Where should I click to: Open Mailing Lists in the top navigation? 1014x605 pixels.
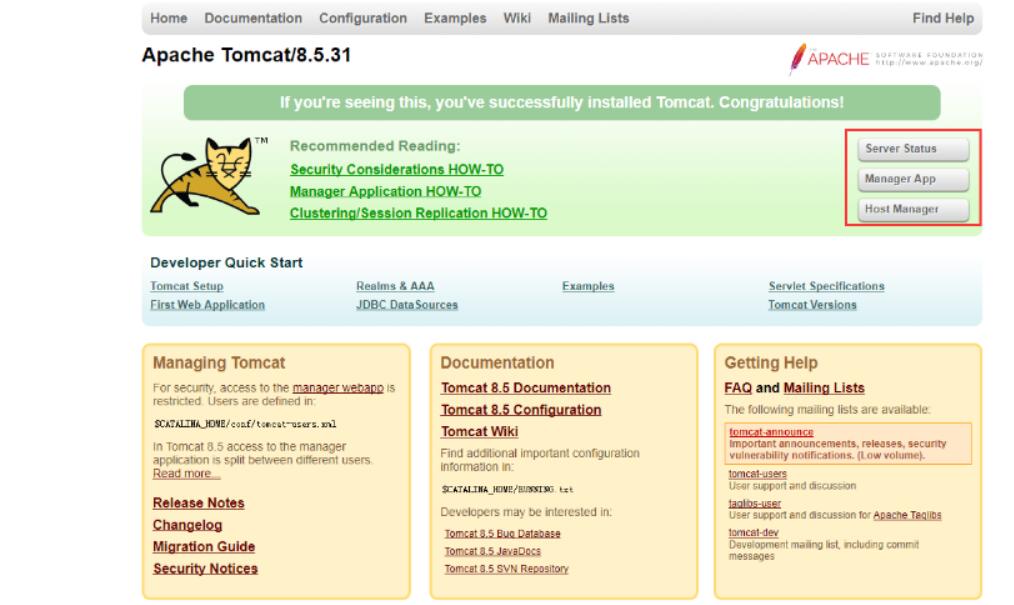588,18
